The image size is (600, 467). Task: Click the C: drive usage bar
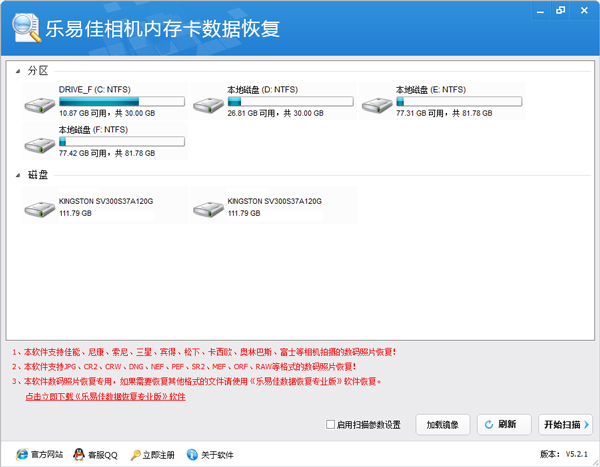122,101
